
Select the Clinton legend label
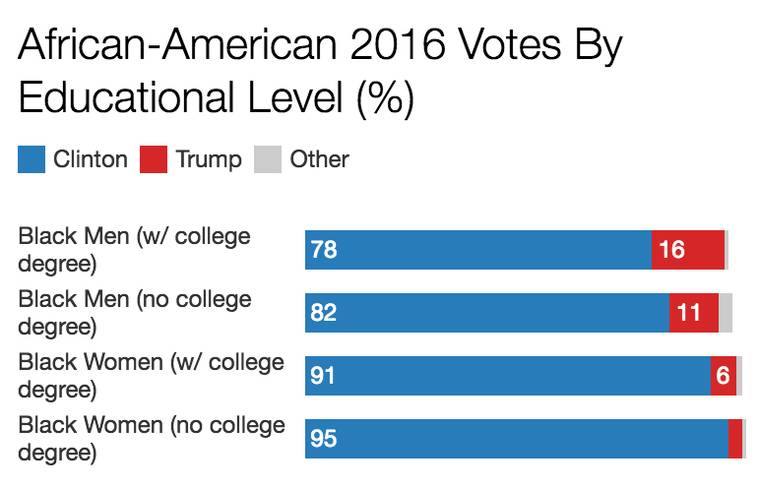[91, 159]
